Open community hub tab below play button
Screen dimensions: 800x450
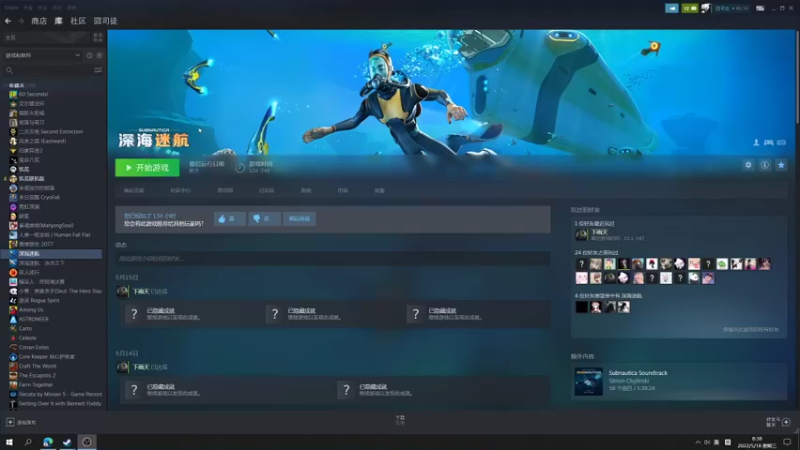(x=180, y=190)
